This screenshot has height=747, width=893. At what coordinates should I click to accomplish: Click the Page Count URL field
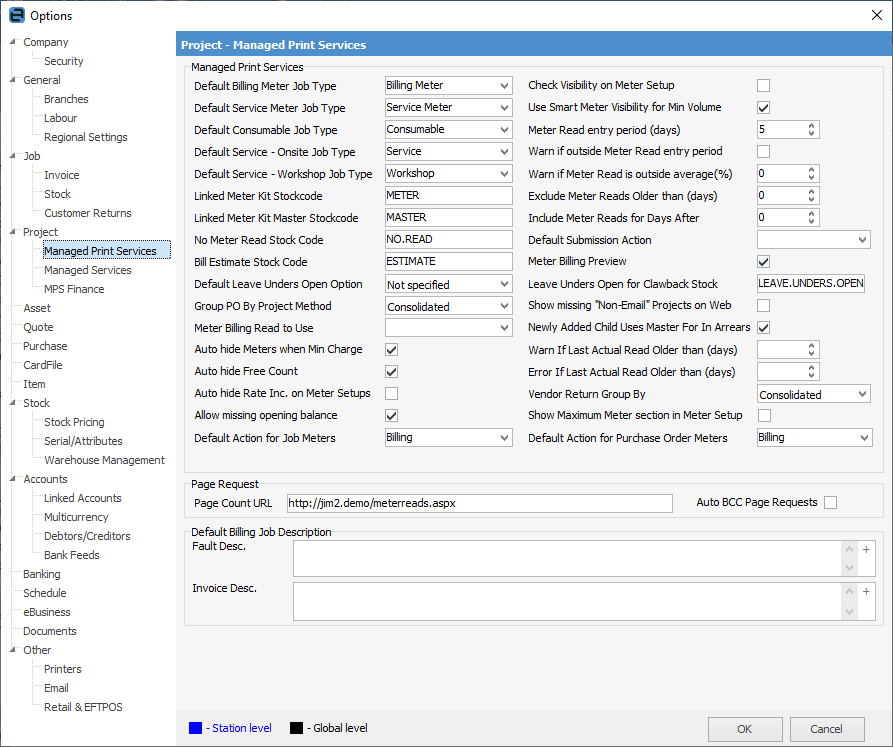[479, 503]
